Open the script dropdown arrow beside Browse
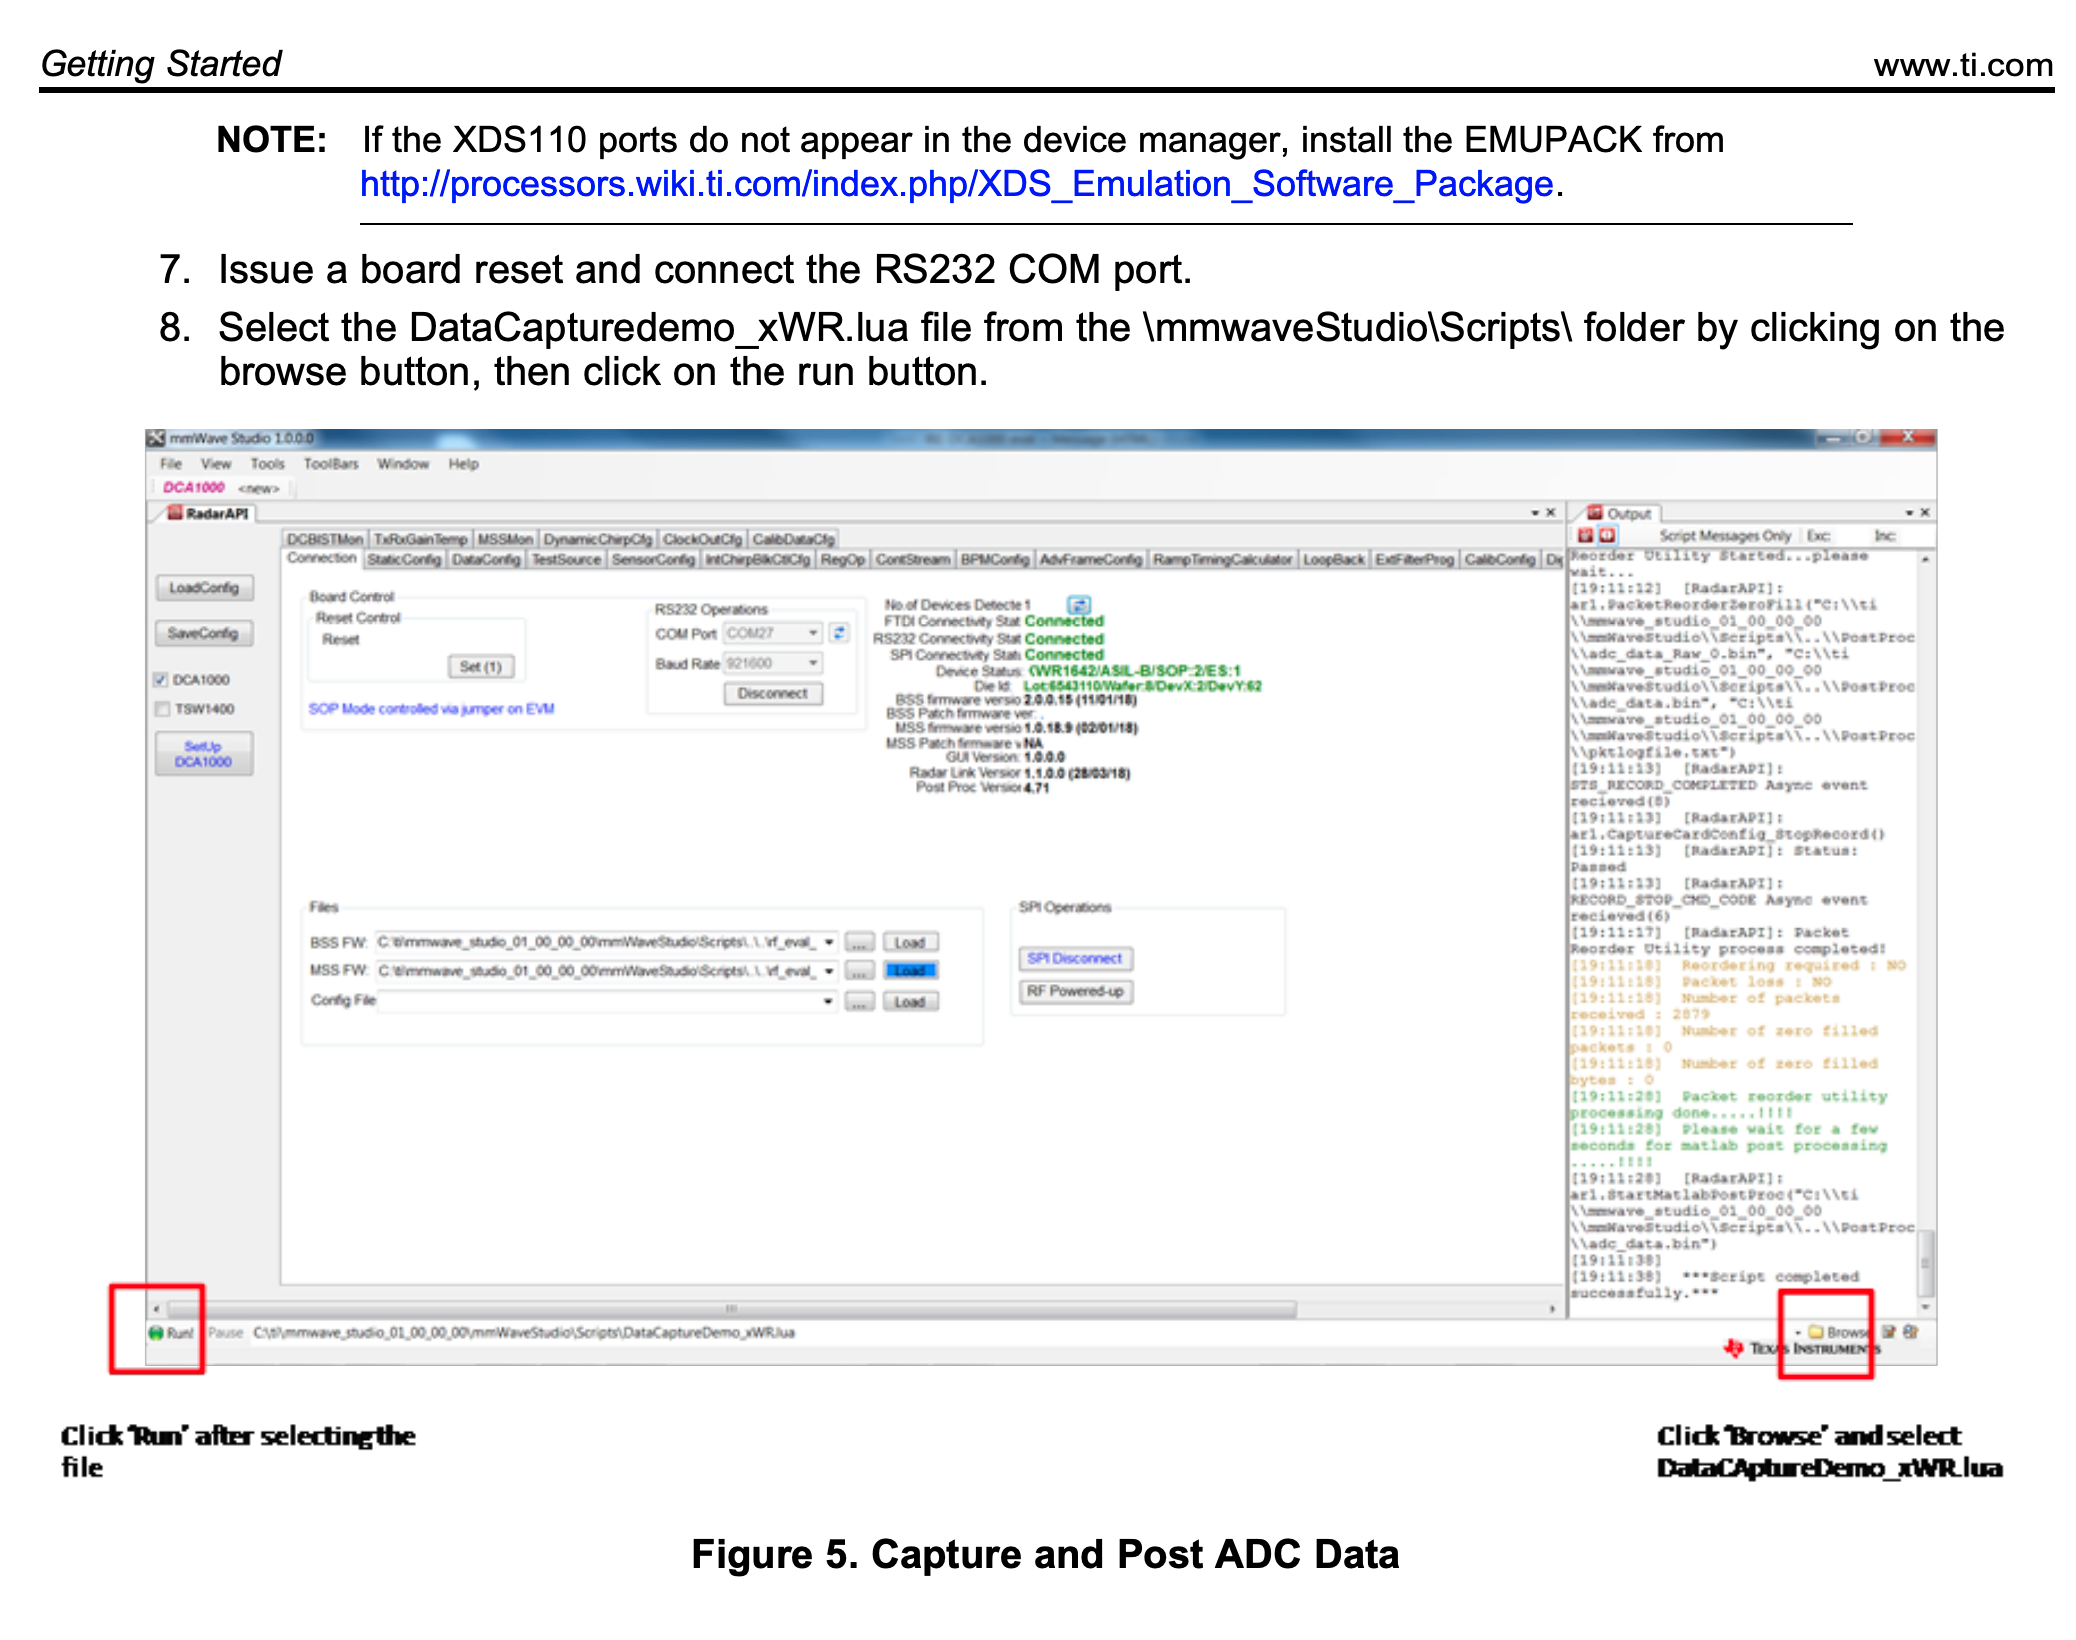The width and height of the screenshot is (2076, 1640). [1798, 1333]
